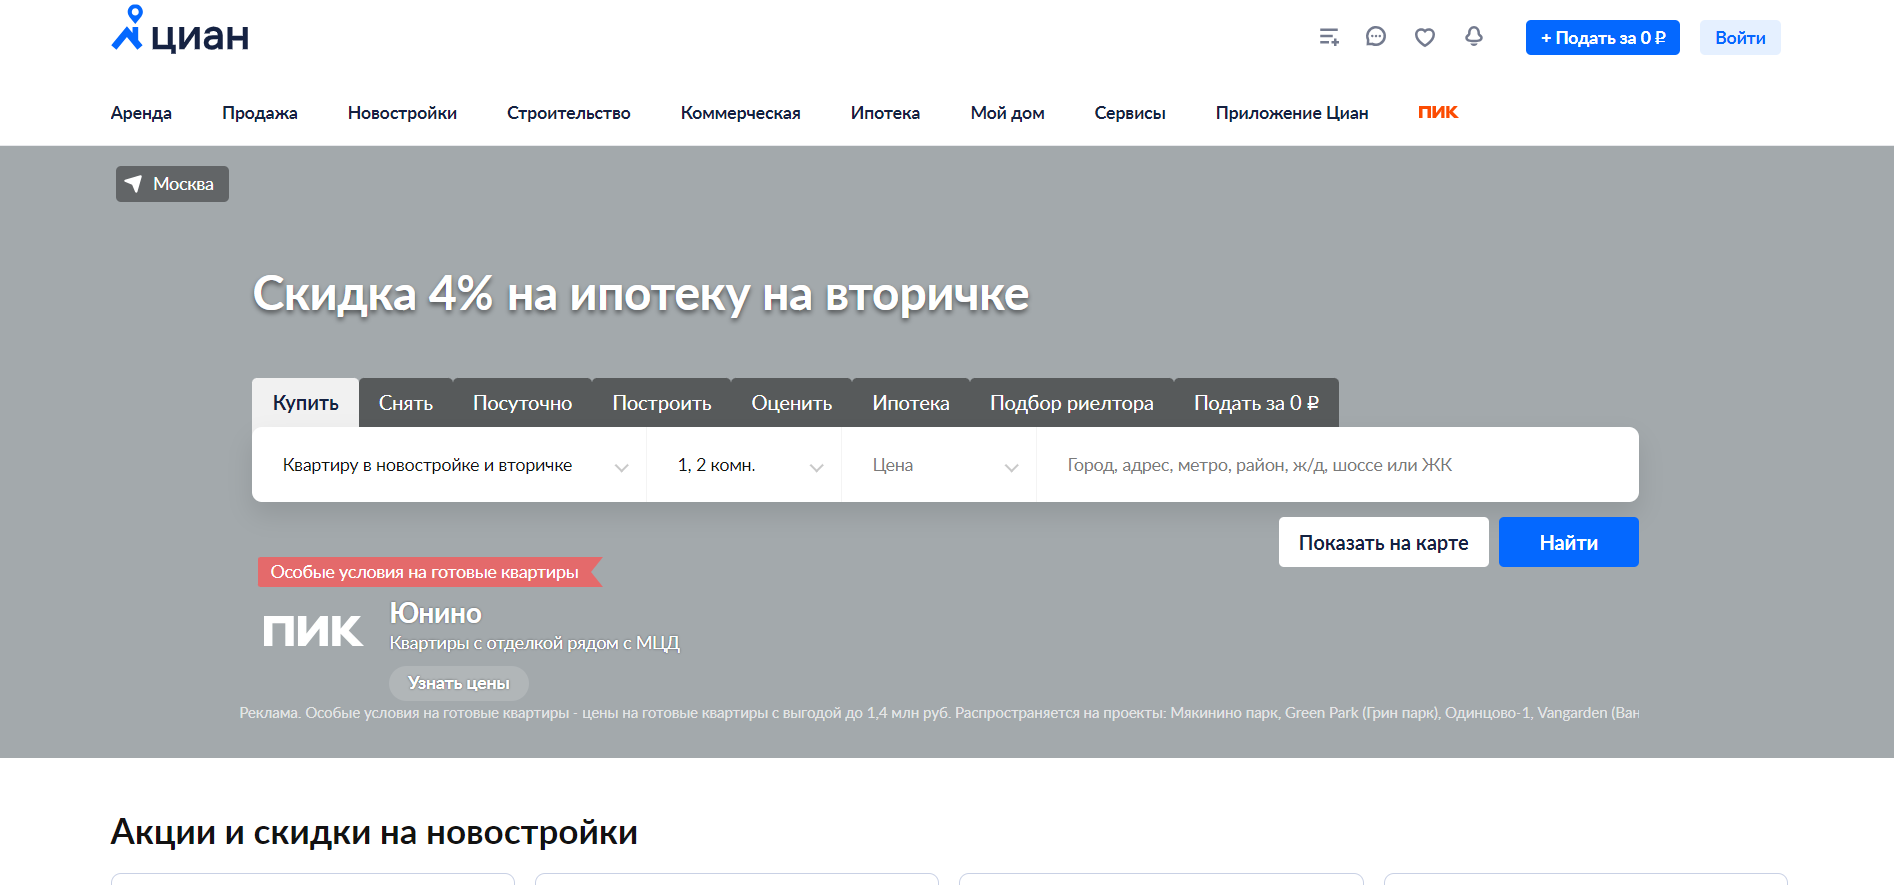
Task: Open the comparison list icon
Action: coord(1329,37)
